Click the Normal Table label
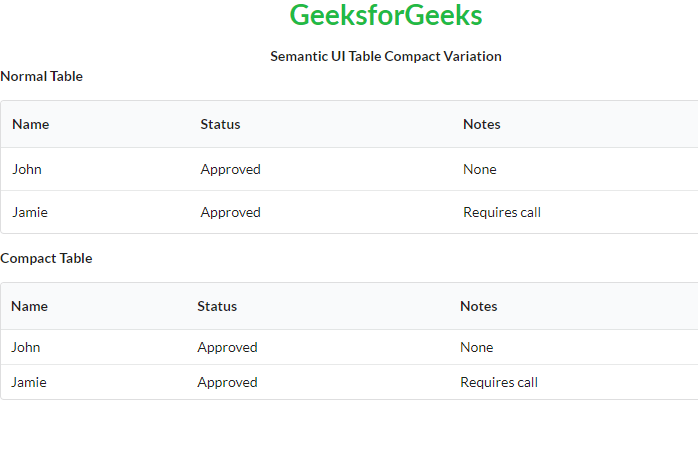Viewport: 698px width, 454px height. coord(41,76)
